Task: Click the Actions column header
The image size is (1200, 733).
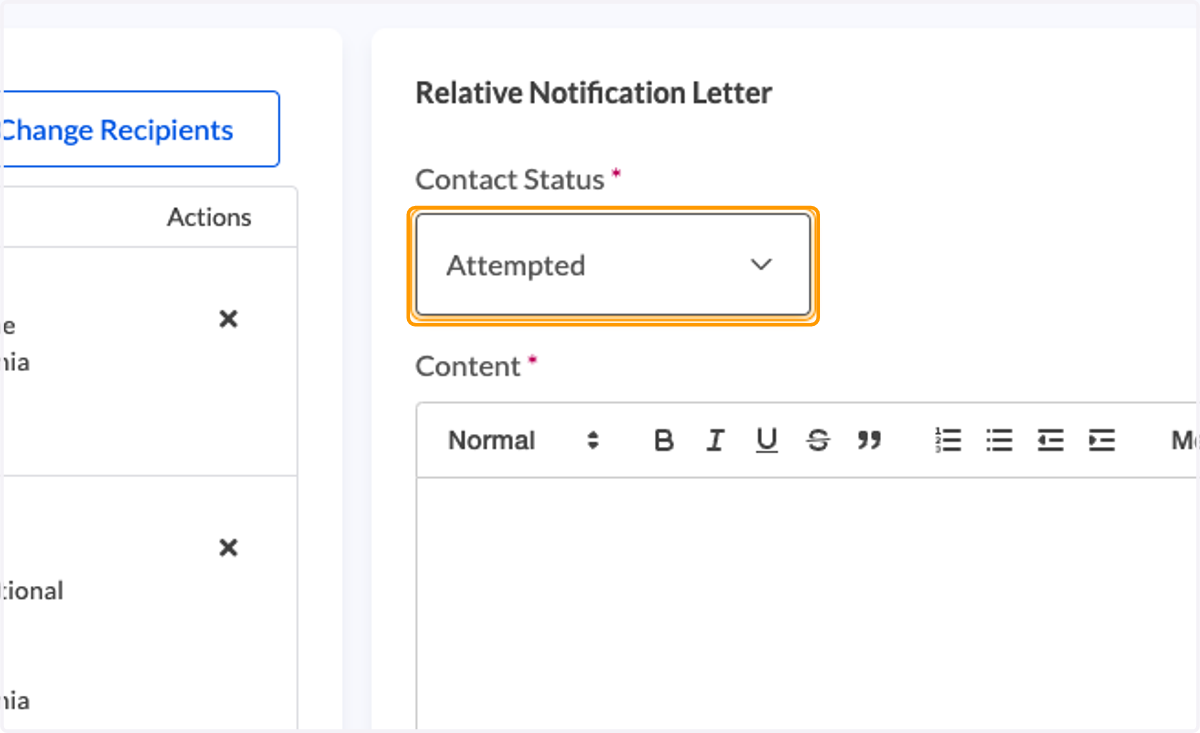Action: (209, 217)
